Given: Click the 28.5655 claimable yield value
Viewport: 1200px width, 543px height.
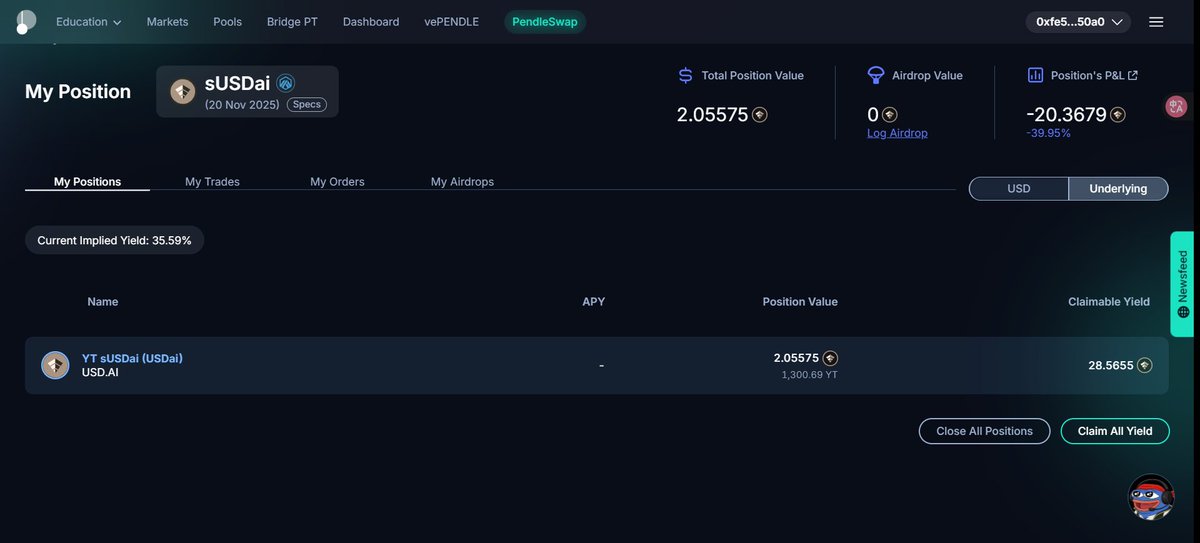Looking at the screenshot, I should [x=1111, y=365].
